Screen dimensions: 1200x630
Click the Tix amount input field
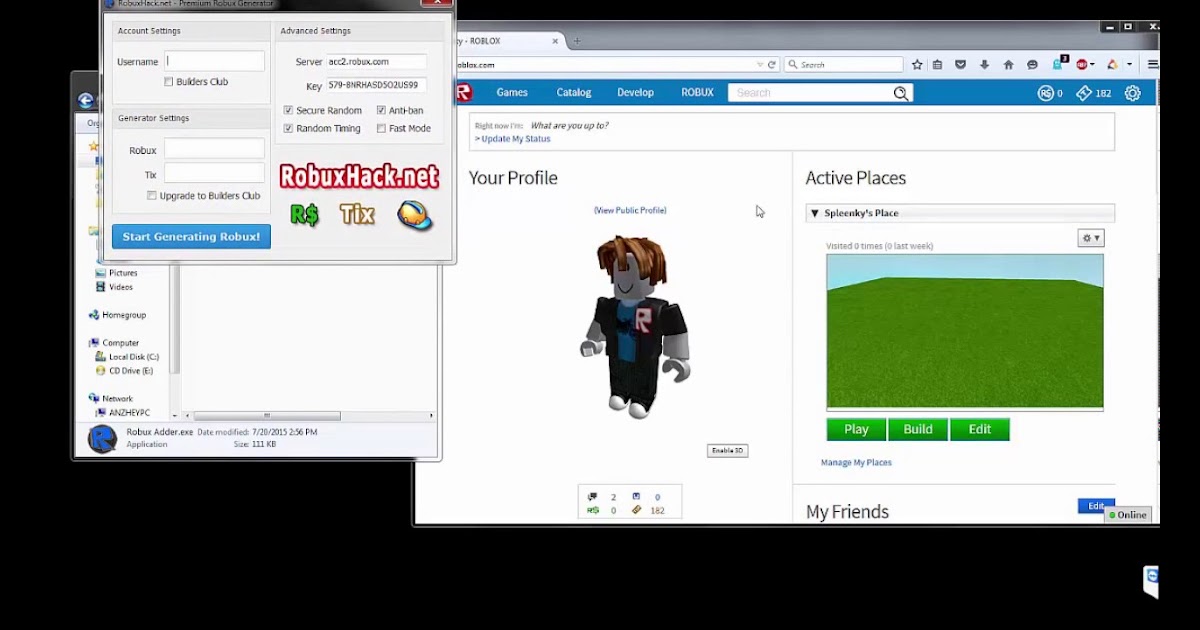pos(214,174)
